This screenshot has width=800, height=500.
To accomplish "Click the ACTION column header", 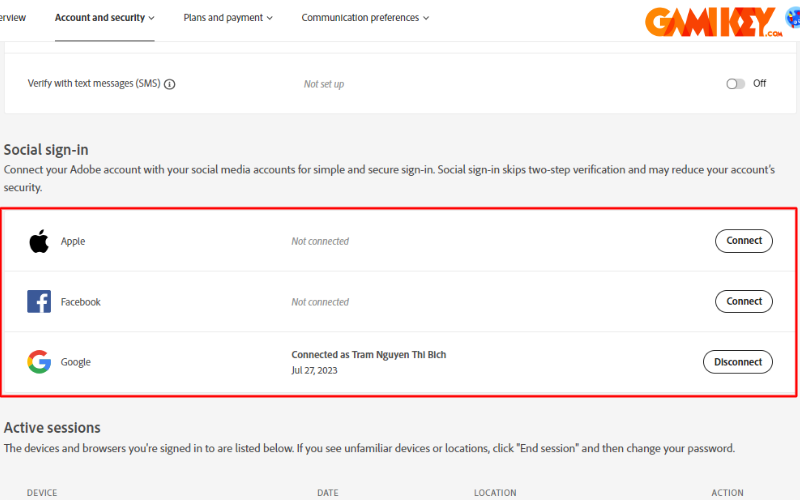I will point(727,493).
